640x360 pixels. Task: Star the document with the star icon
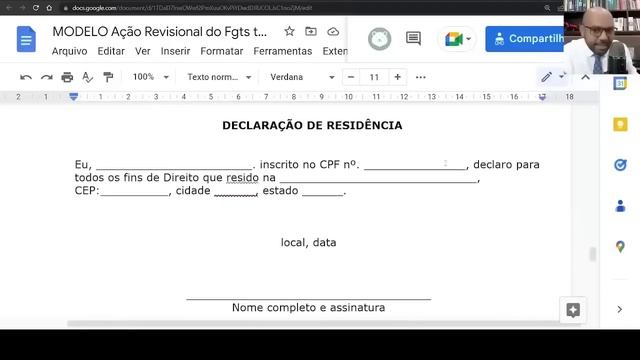tap(289, 31)
